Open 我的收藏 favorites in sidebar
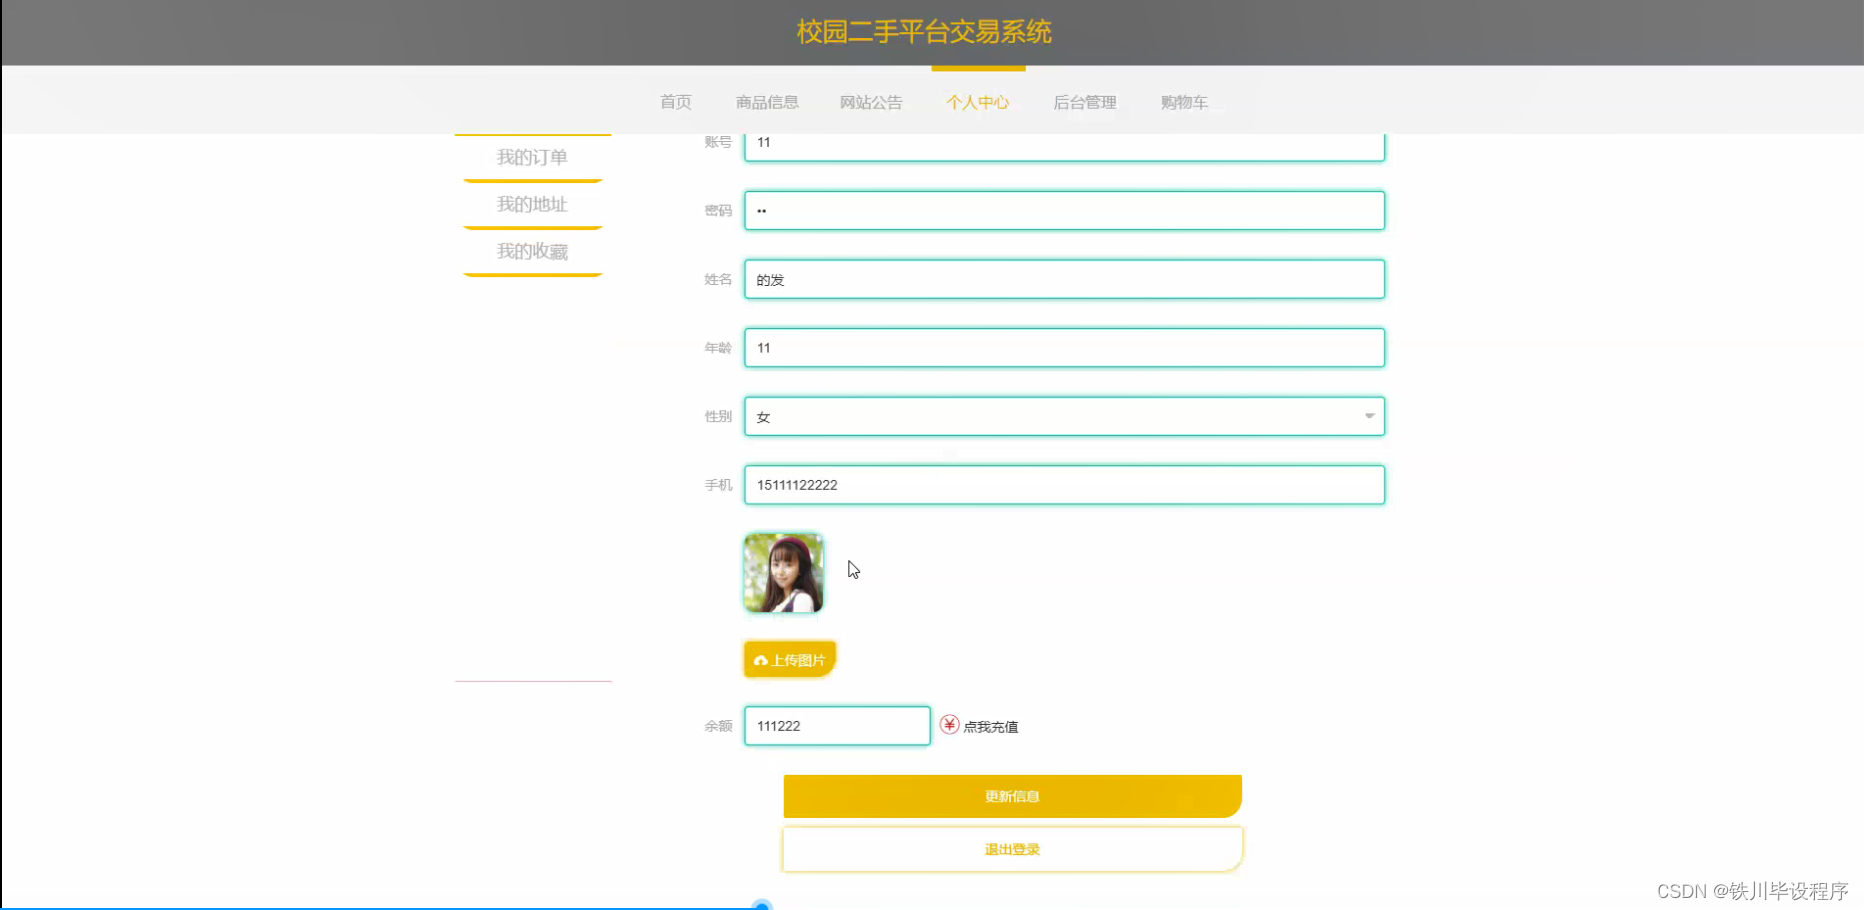The image size is (1864, 910). click(x=532, y=252)
